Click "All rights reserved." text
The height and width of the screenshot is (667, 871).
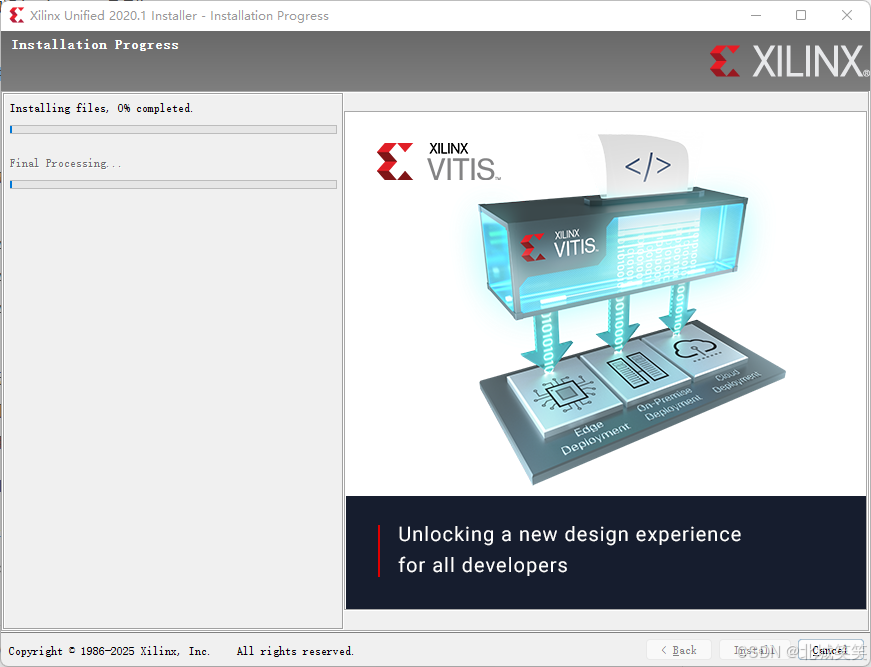[295, 651]
